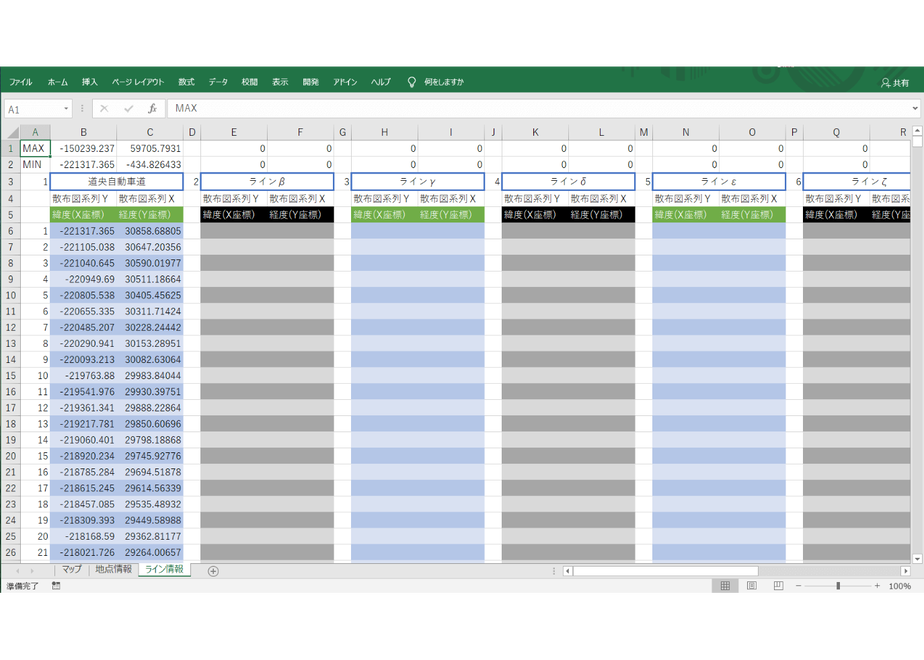Click cell with value 30858.68805
924x660 pixels.
click(x=150, y=231)
